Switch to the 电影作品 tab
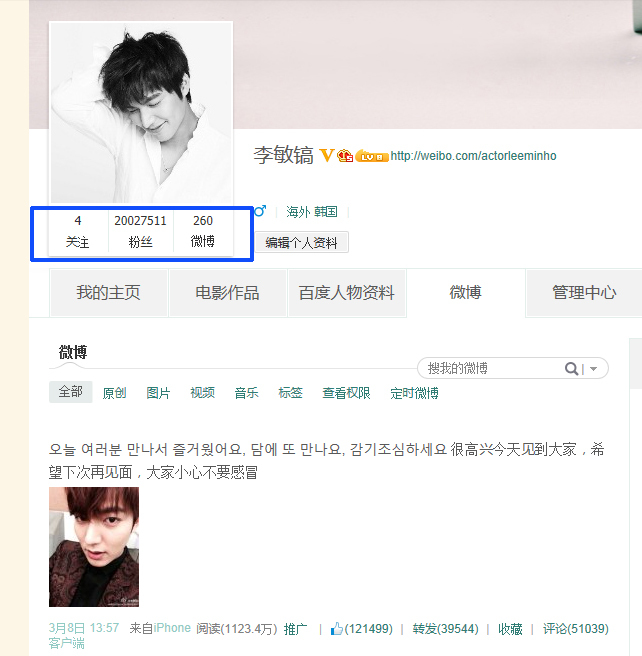Viewport: 642px width, 656px height. [x=228, y=292]
